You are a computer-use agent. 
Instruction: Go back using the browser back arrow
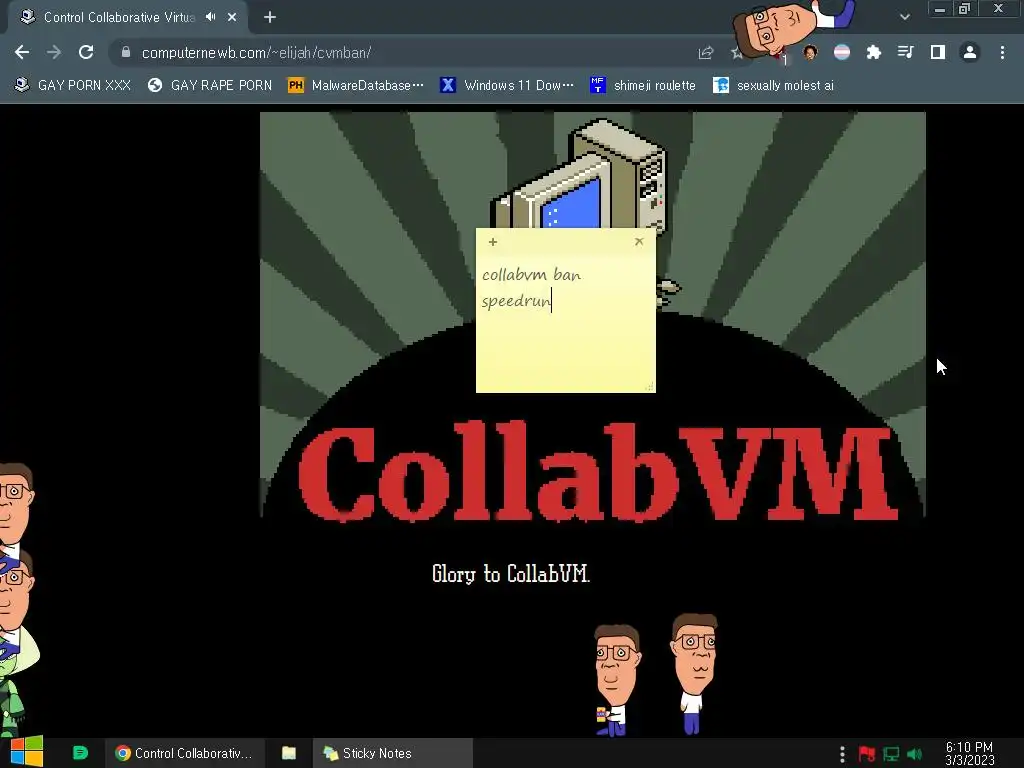pos(22,52)
